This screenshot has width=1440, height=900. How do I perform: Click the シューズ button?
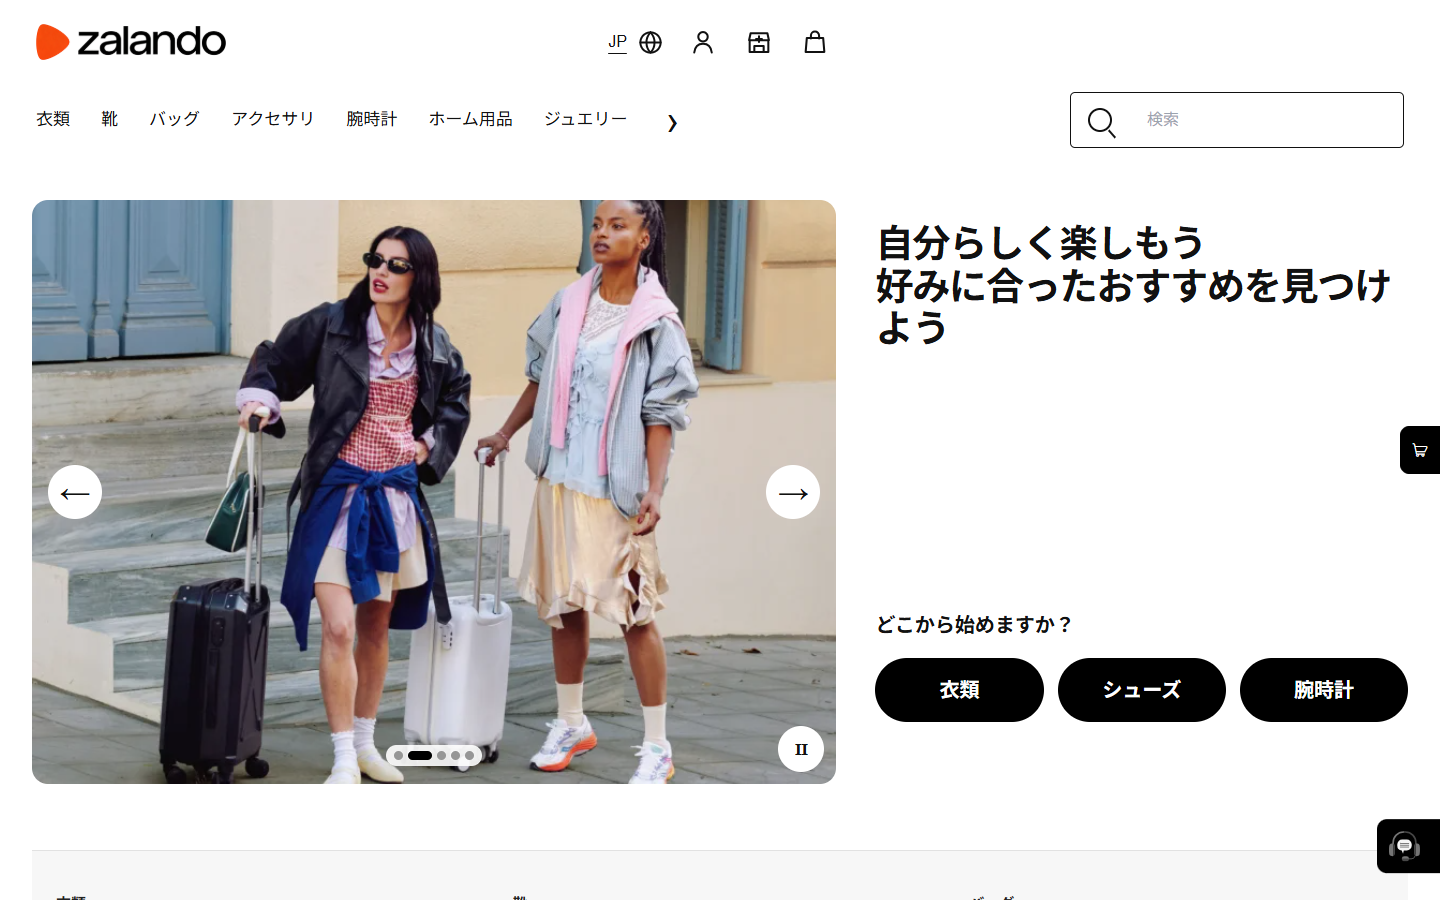point(1142,690)
